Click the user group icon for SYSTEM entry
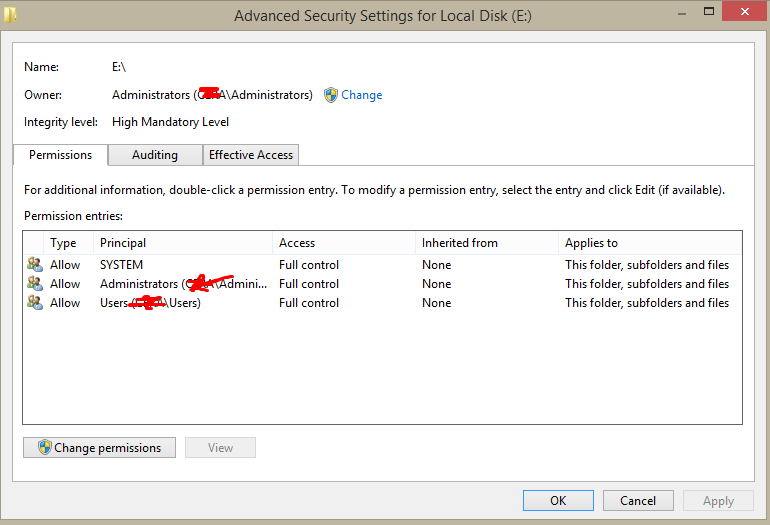 35,265
